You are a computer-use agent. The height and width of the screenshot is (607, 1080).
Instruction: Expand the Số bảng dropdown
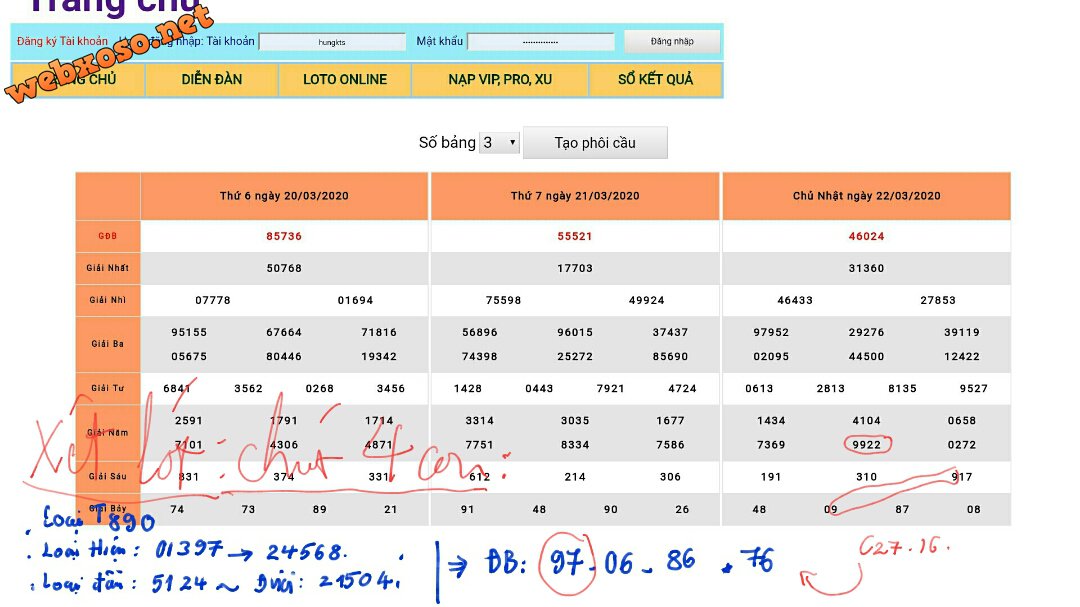point(499,143)
